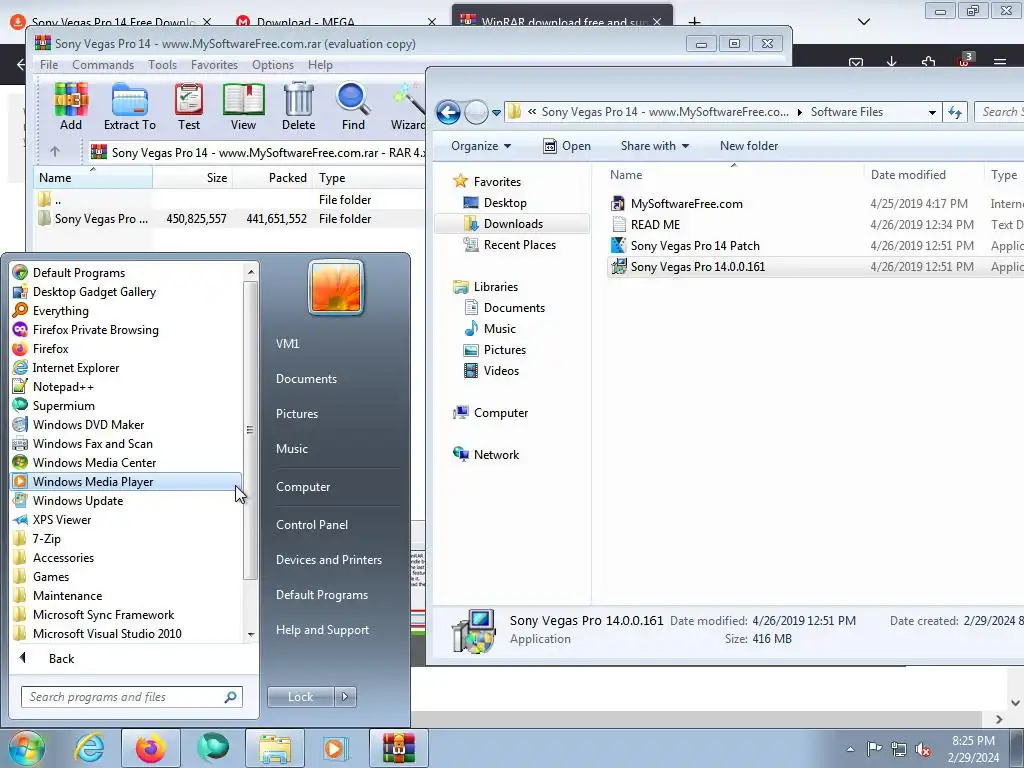
Task: Open Share with dropdown in Explorer
Action: [x=654, y=146]
